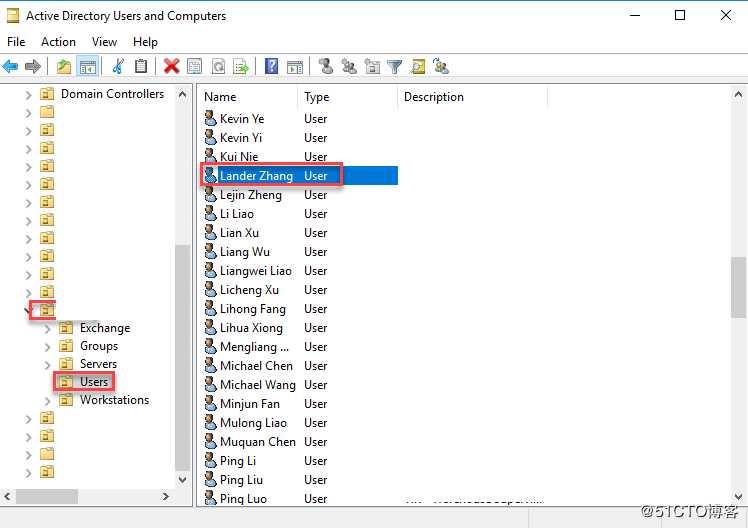Expand the Exchange OU node
748x528 pixels.
[47, 329]
